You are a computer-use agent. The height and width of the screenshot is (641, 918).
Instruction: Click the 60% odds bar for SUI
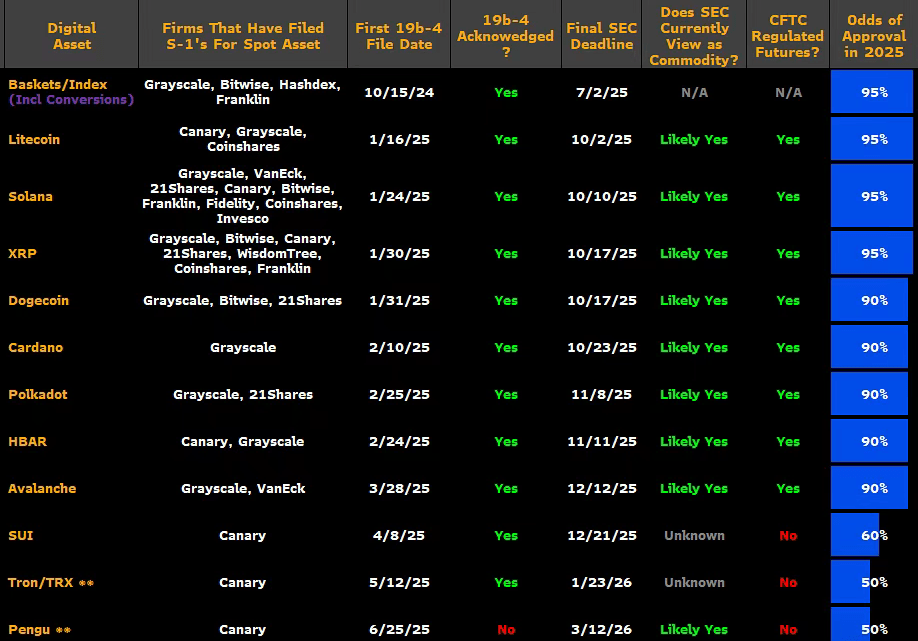point(855,535)
